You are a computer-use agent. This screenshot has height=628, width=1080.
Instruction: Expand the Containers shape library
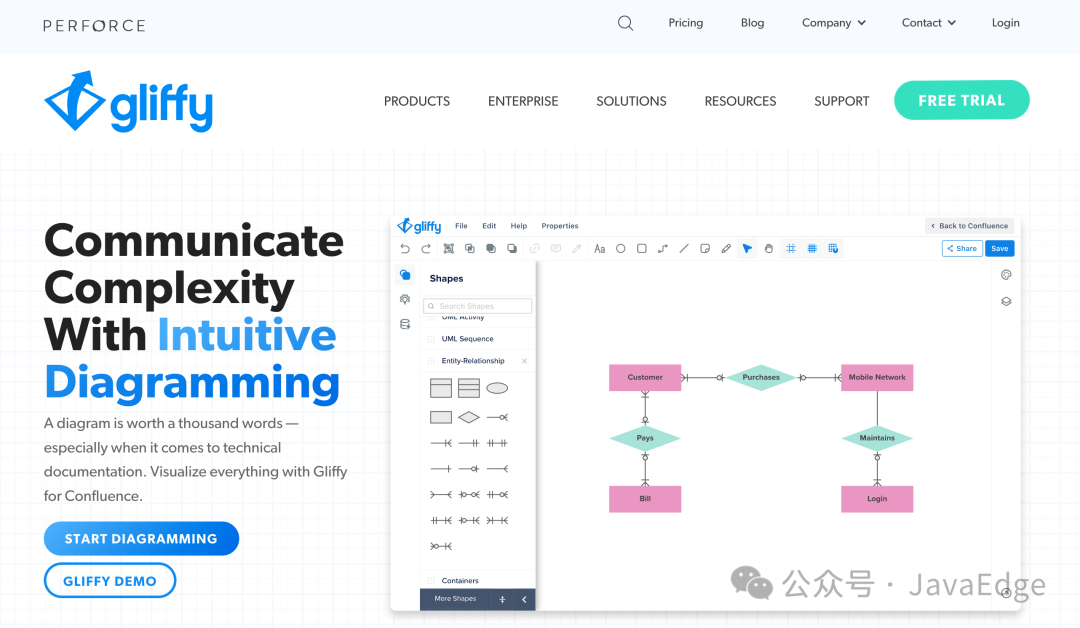pyautogui.click(x=460, y=580)
